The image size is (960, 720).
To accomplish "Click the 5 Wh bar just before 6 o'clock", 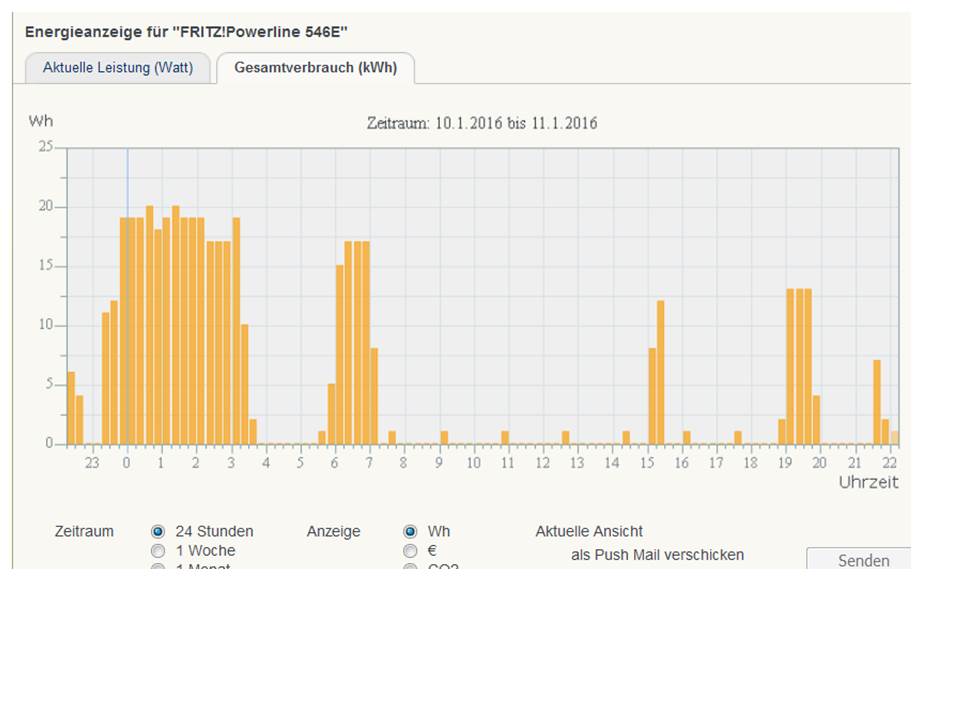I will click(331, 414).
